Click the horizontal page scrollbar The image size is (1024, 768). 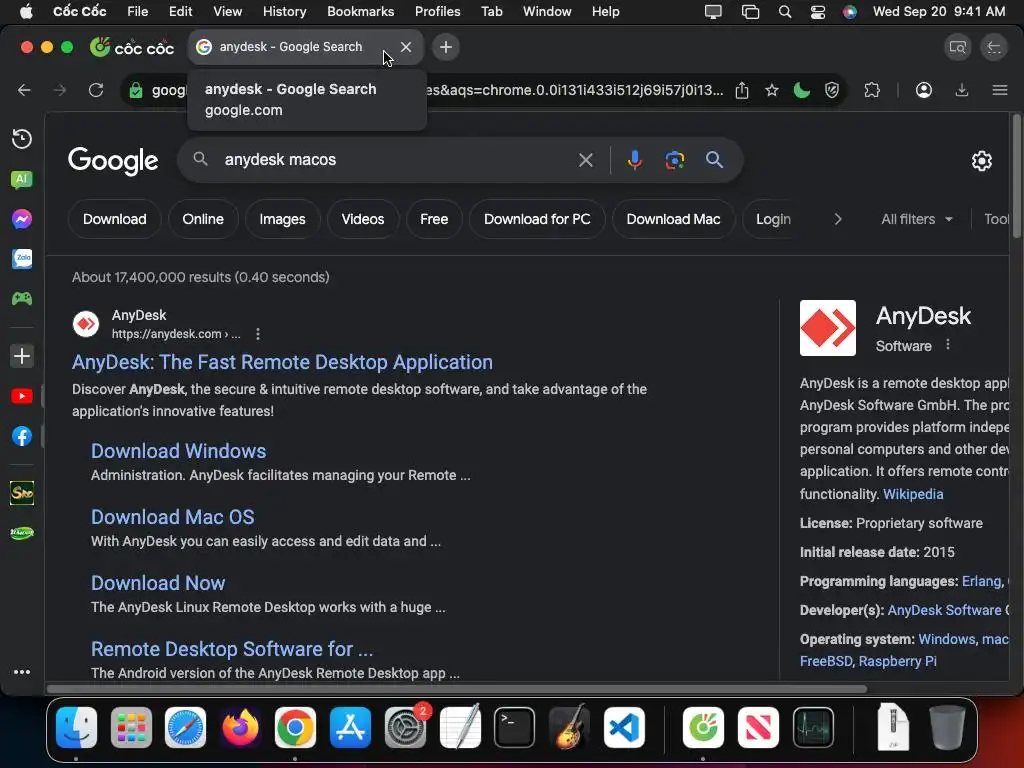456,689
